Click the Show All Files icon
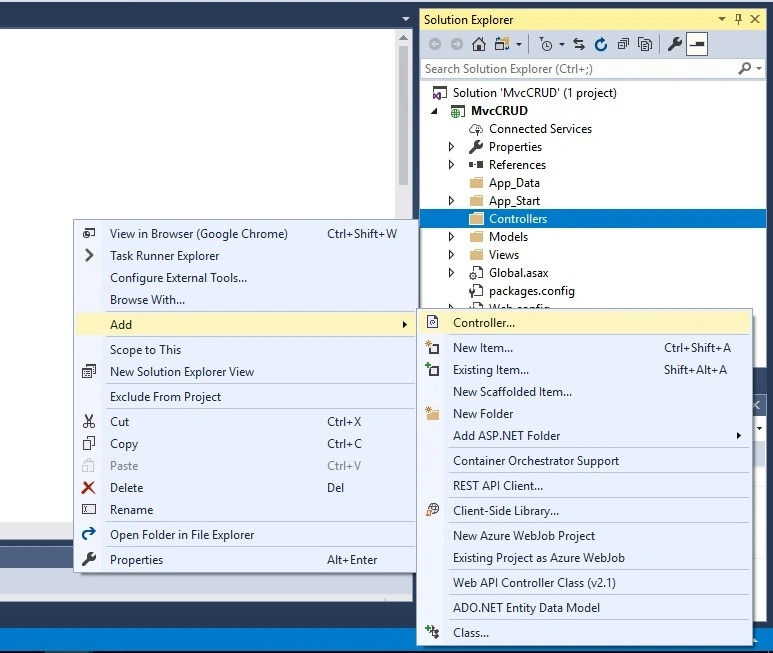Image resolution: width=773 pixels, height=653 pixels. (645, 44)
